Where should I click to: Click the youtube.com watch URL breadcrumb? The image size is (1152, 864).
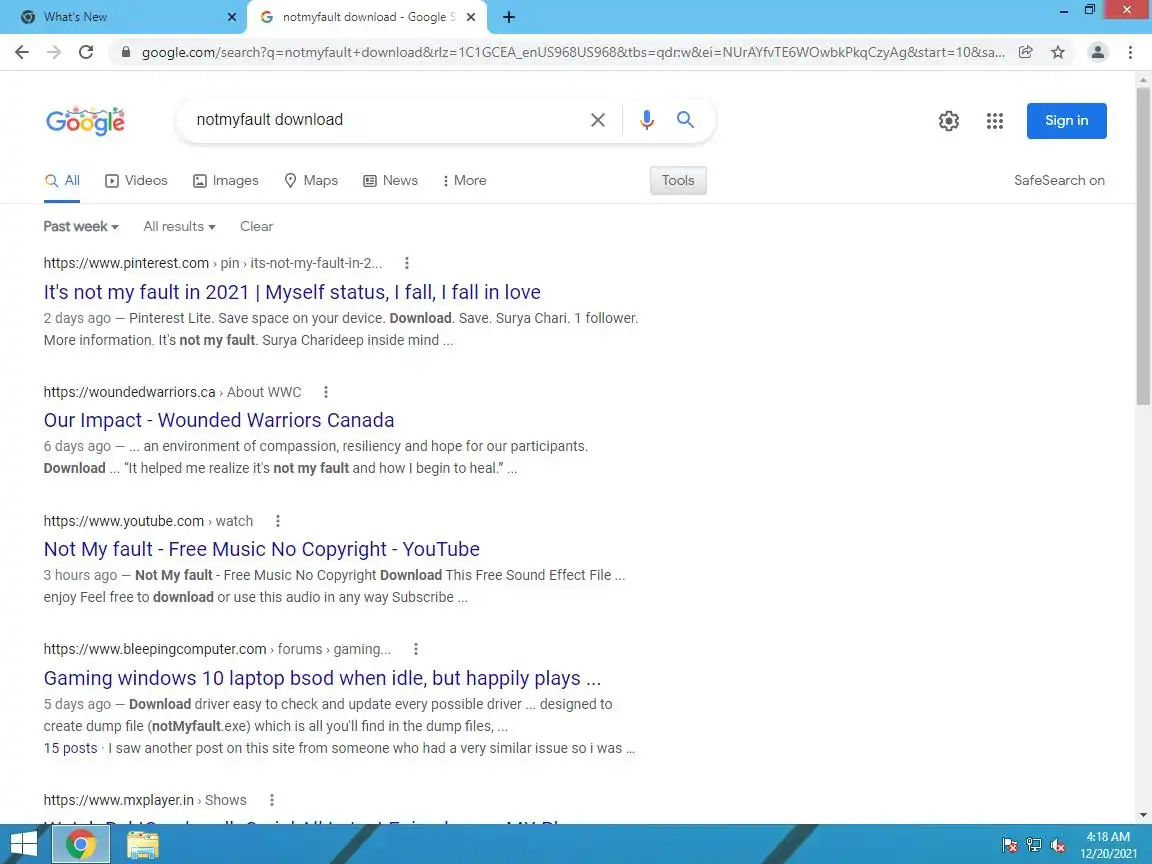[x=148, y=521]
